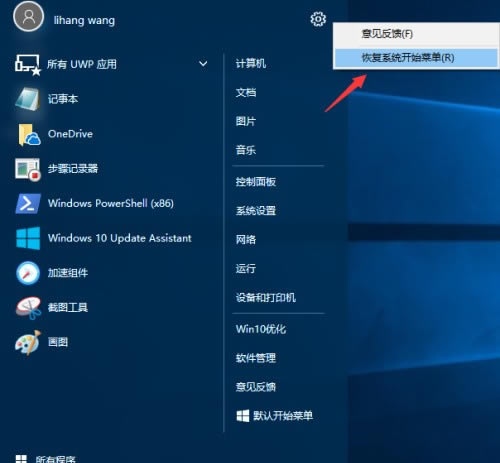Select 恢复系统开始菜单(R) menu entry
This screenshot has height=463, width=500.
(416, 58)
